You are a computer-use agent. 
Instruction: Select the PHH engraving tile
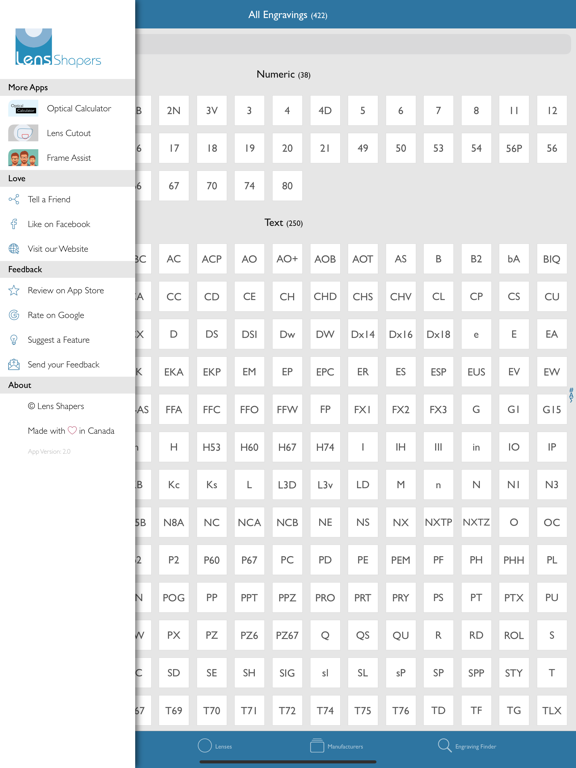(514, 560)
